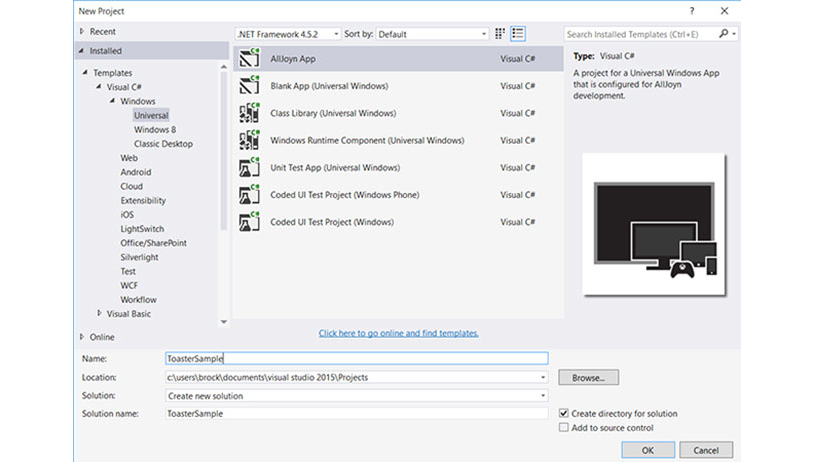Open the Solution combo box
Image resolution: width=814 pixels, height=462 pixels.
357,396
